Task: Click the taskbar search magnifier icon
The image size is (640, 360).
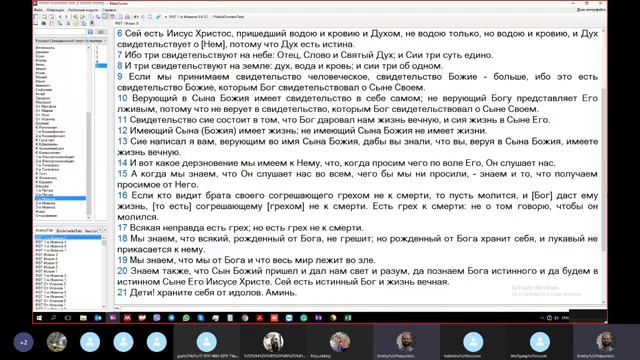Action: (53, 318)
